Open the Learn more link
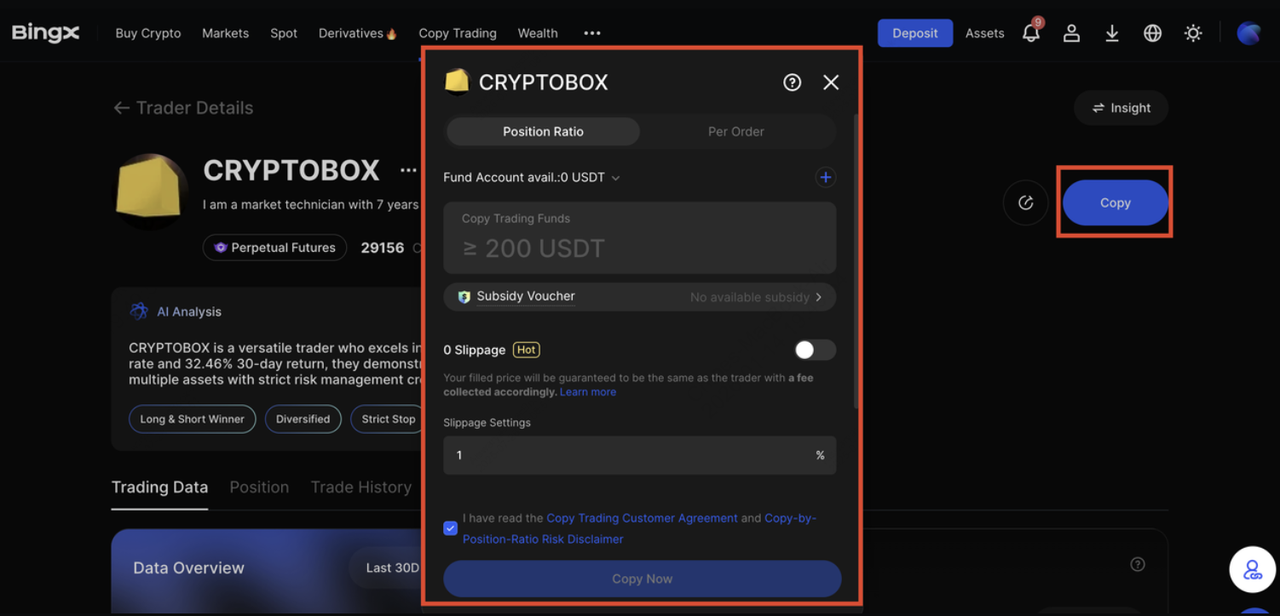1280x616 pixels. tap(588, 392)
